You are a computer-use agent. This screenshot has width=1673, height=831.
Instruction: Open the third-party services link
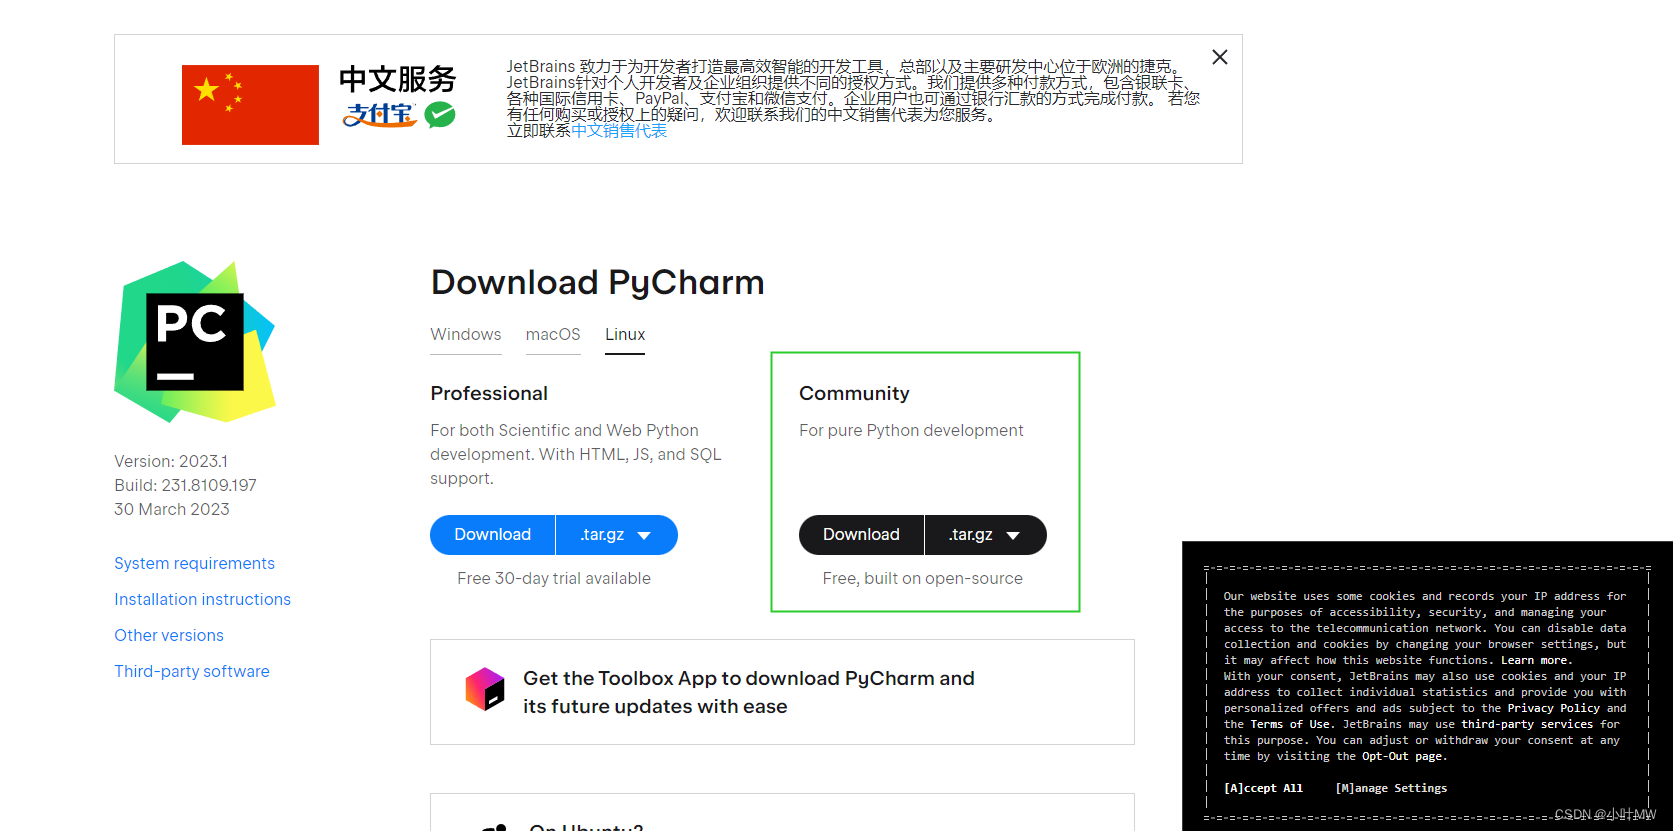click(x=1527, y=724)
